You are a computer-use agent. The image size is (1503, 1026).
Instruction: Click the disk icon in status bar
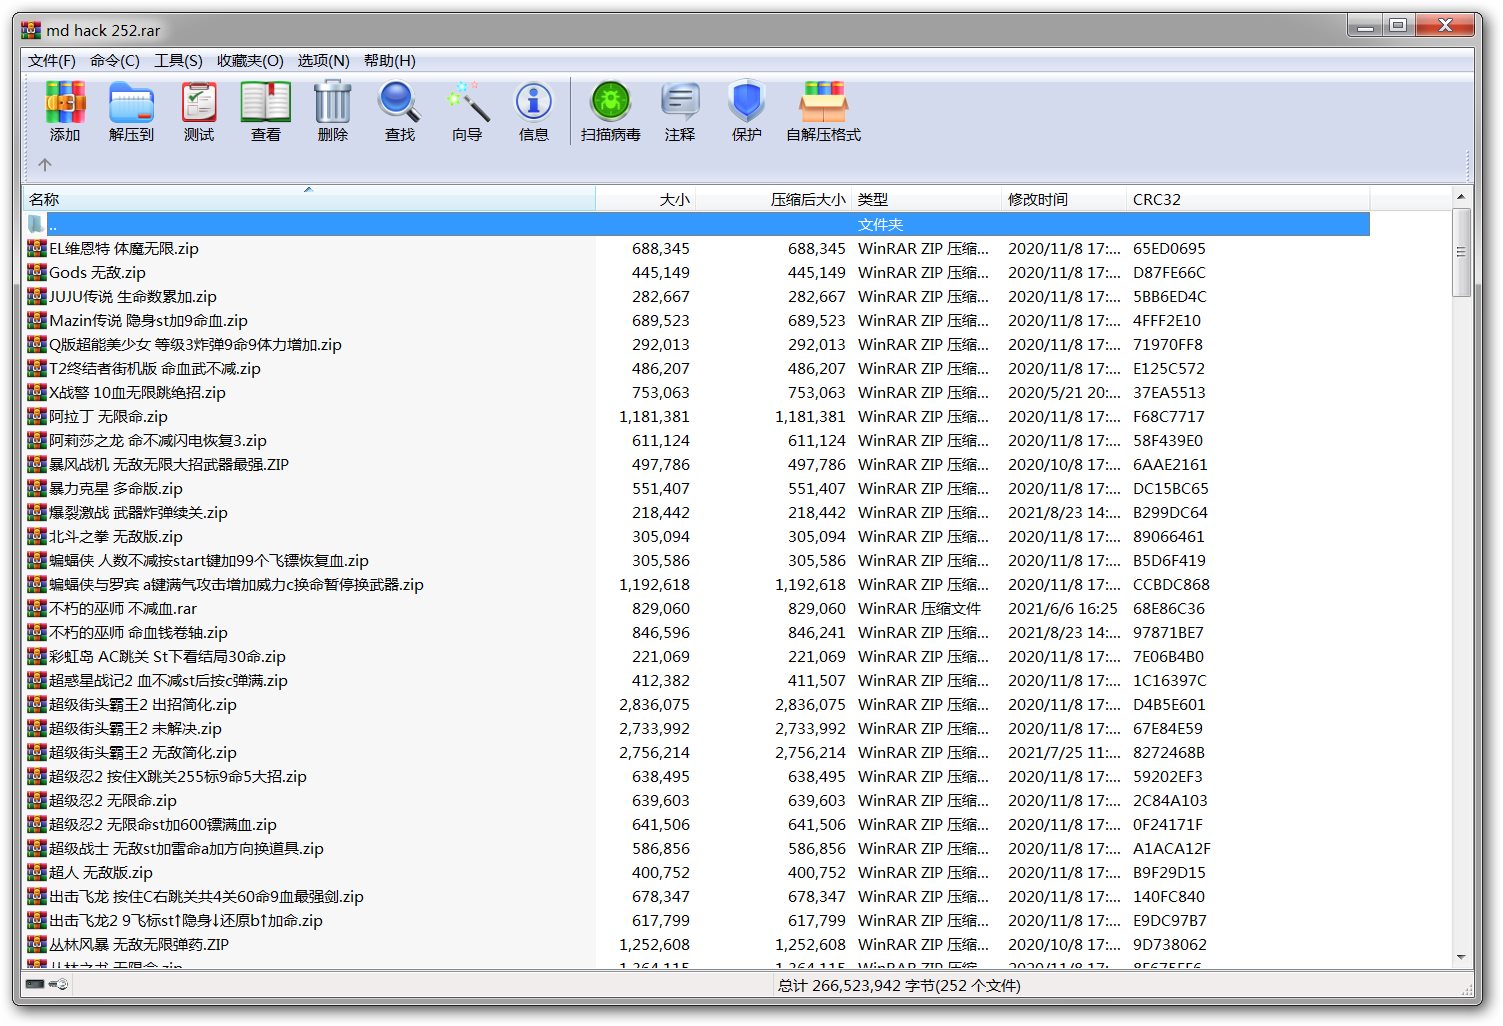pos(35,984)
